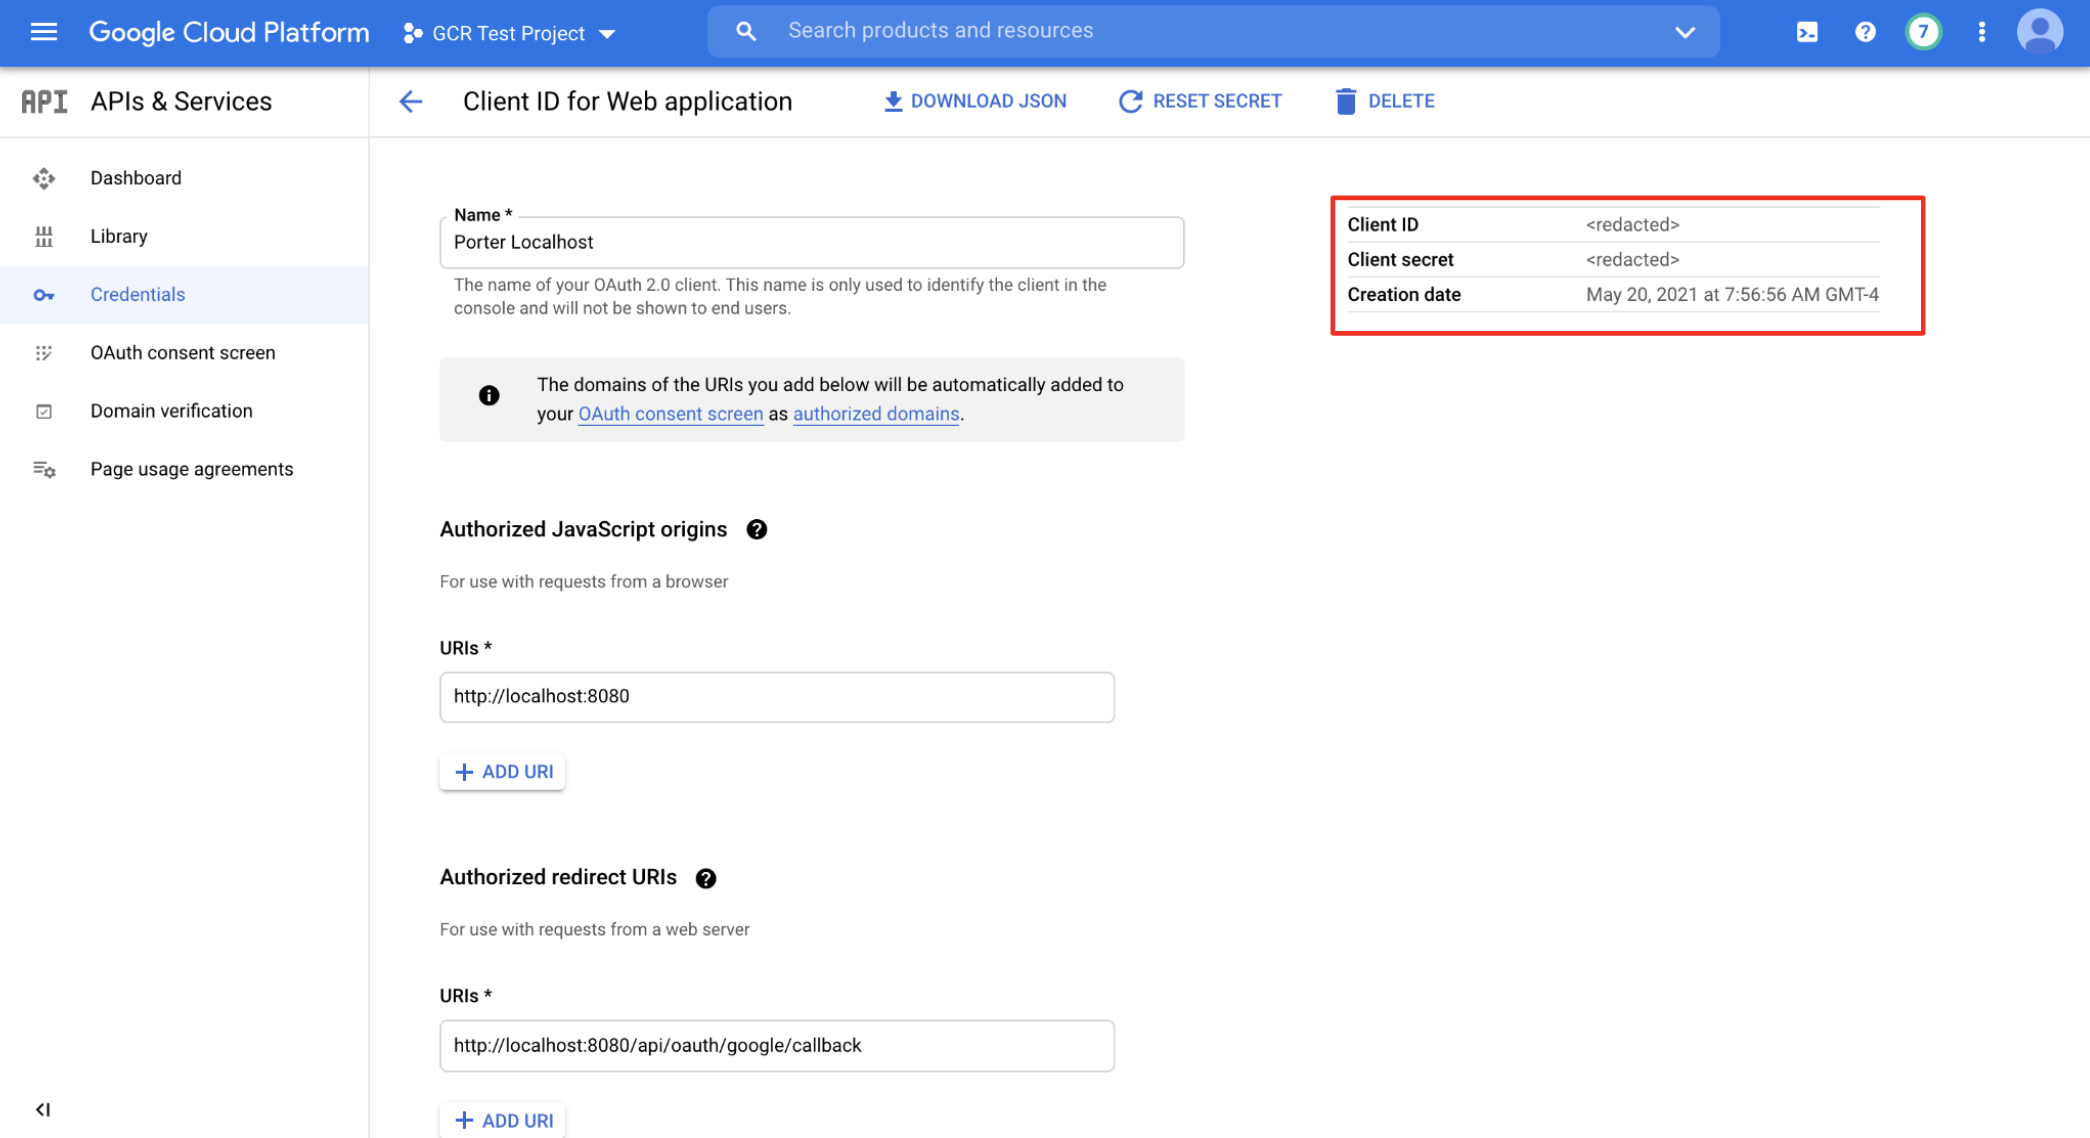Click DOWNLOAD JSON button
Screen dimensions: 2090x1138
point(974,101)
